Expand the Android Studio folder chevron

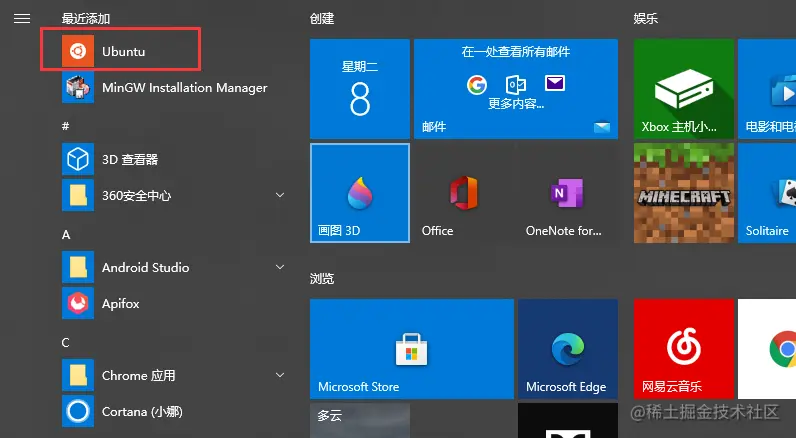(280, 267)
